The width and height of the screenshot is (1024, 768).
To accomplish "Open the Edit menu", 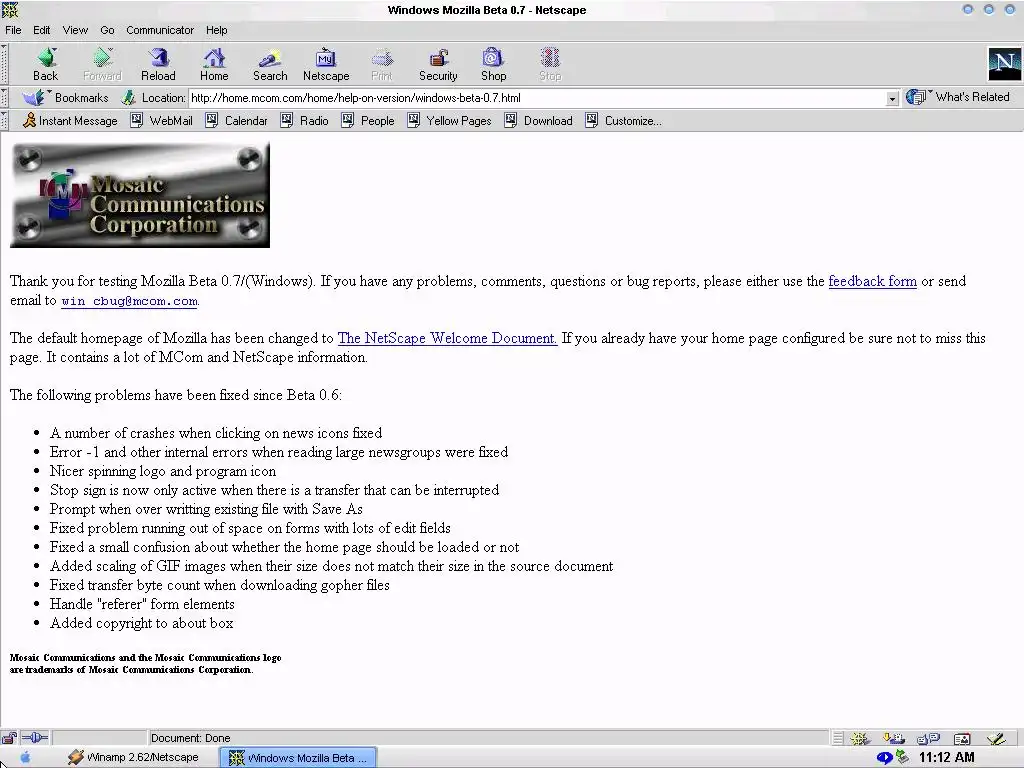I will pyautogui.click(x=42, y=30).
